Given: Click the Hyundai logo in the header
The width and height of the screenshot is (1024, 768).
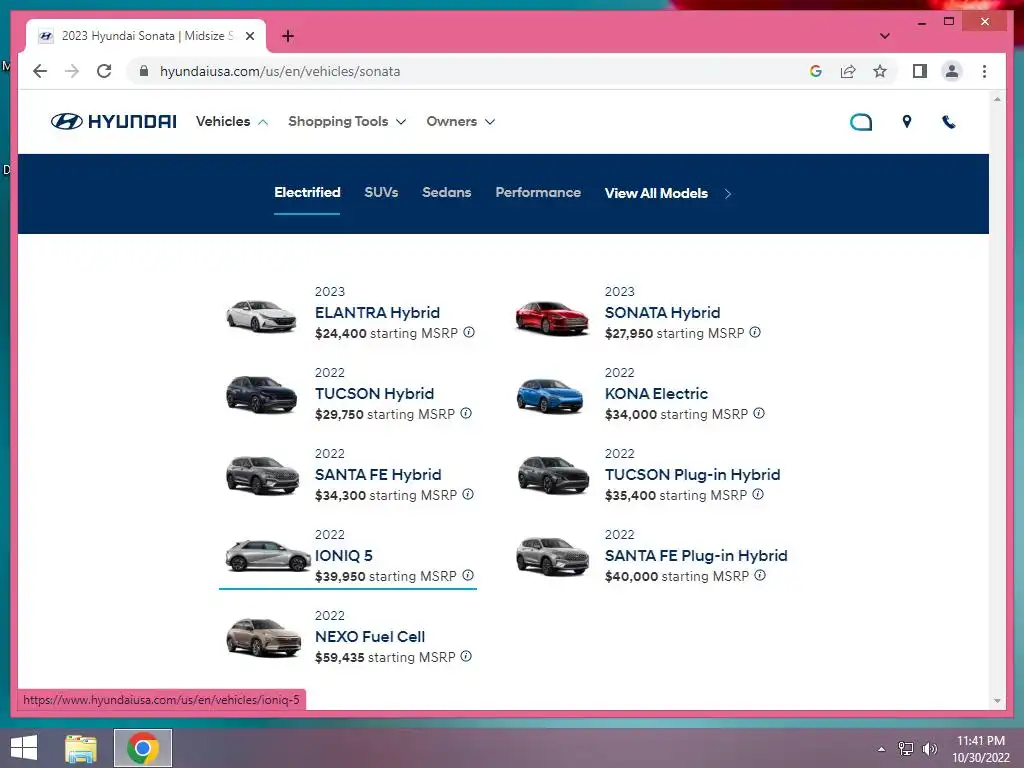Looking at the screenshot, I should (x=114, y=121).
